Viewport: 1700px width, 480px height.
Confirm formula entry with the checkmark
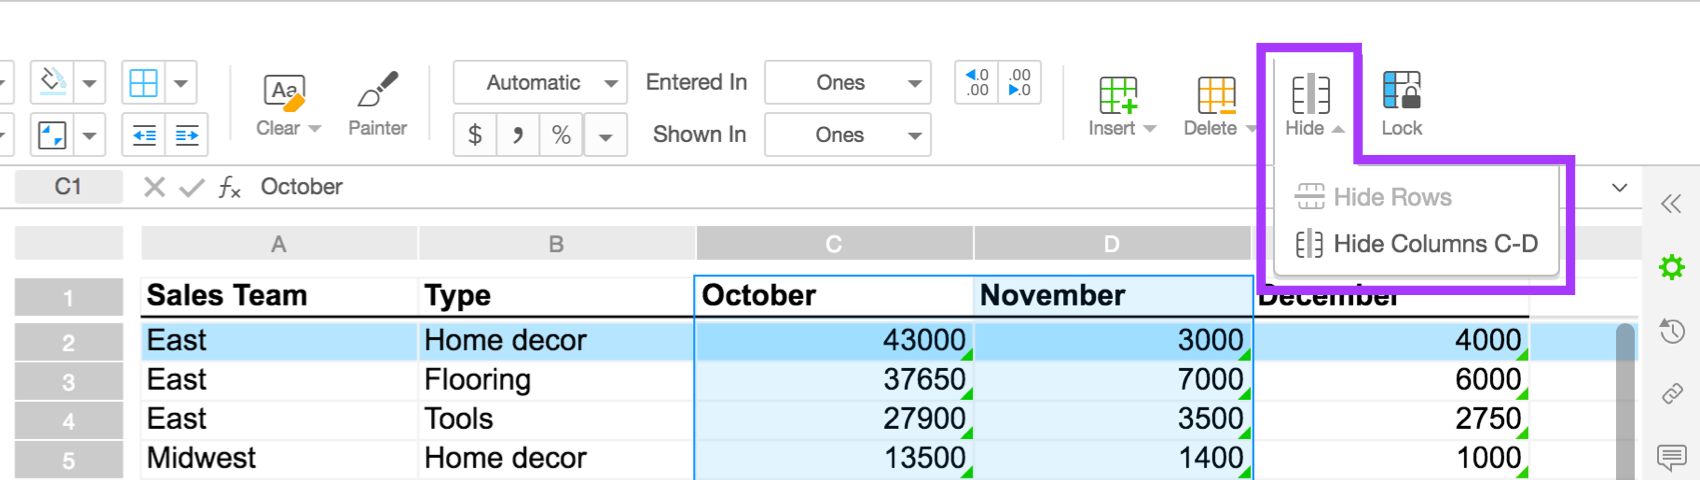click(192, 187)
